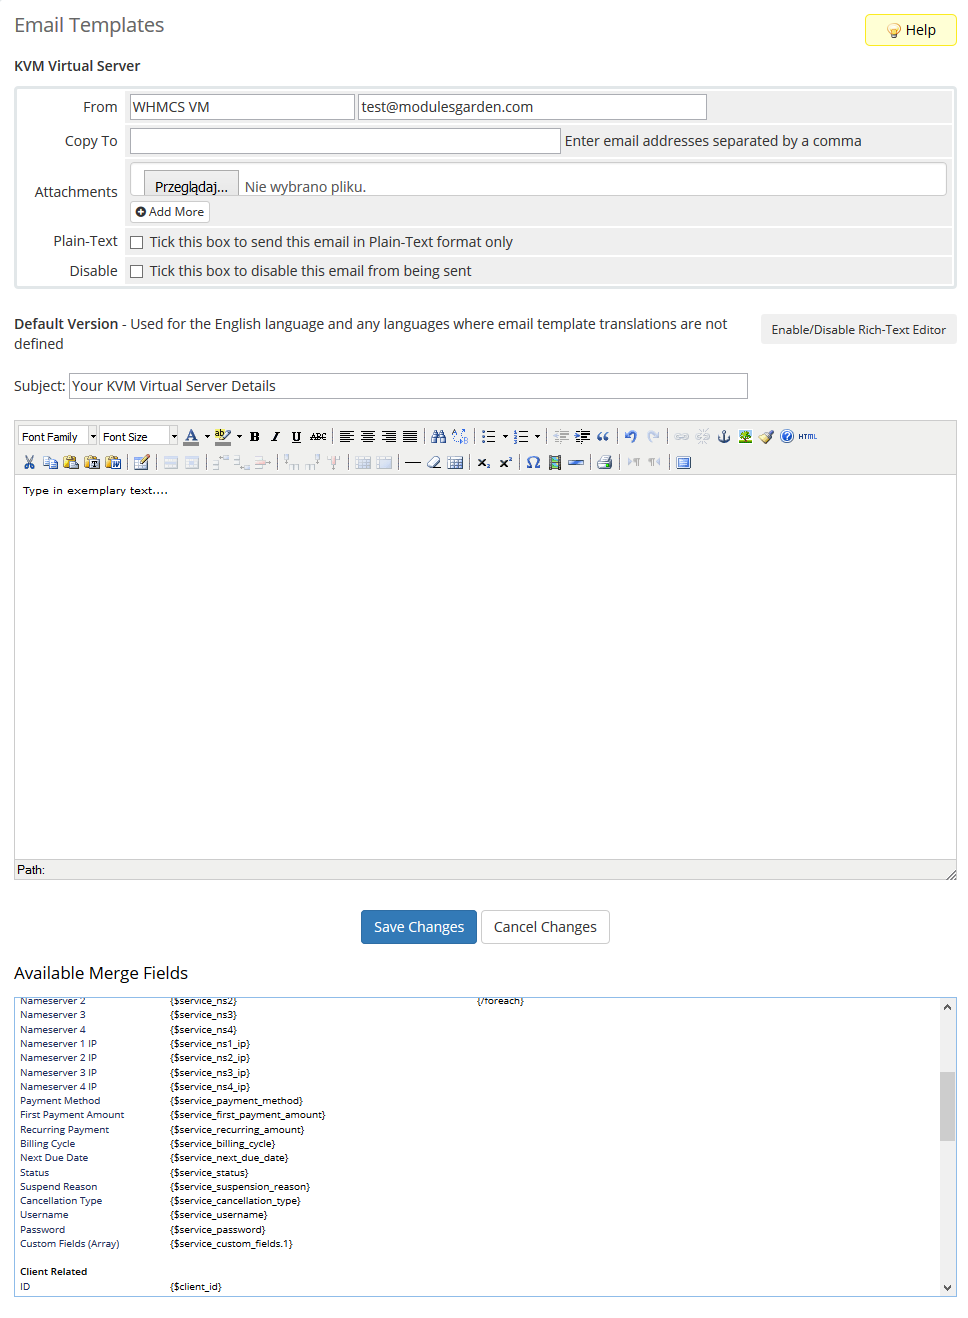Save Changes to the email template
The image size is (968, 1318).
(x=419, y=927)
